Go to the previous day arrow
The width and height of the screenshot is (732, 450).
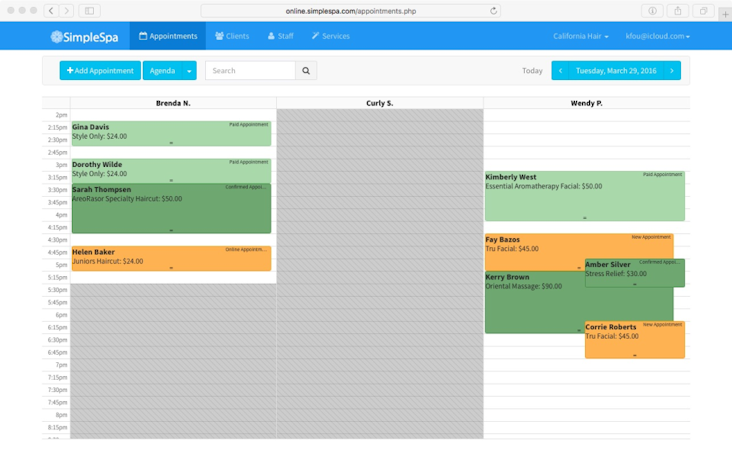click(560, 70)
